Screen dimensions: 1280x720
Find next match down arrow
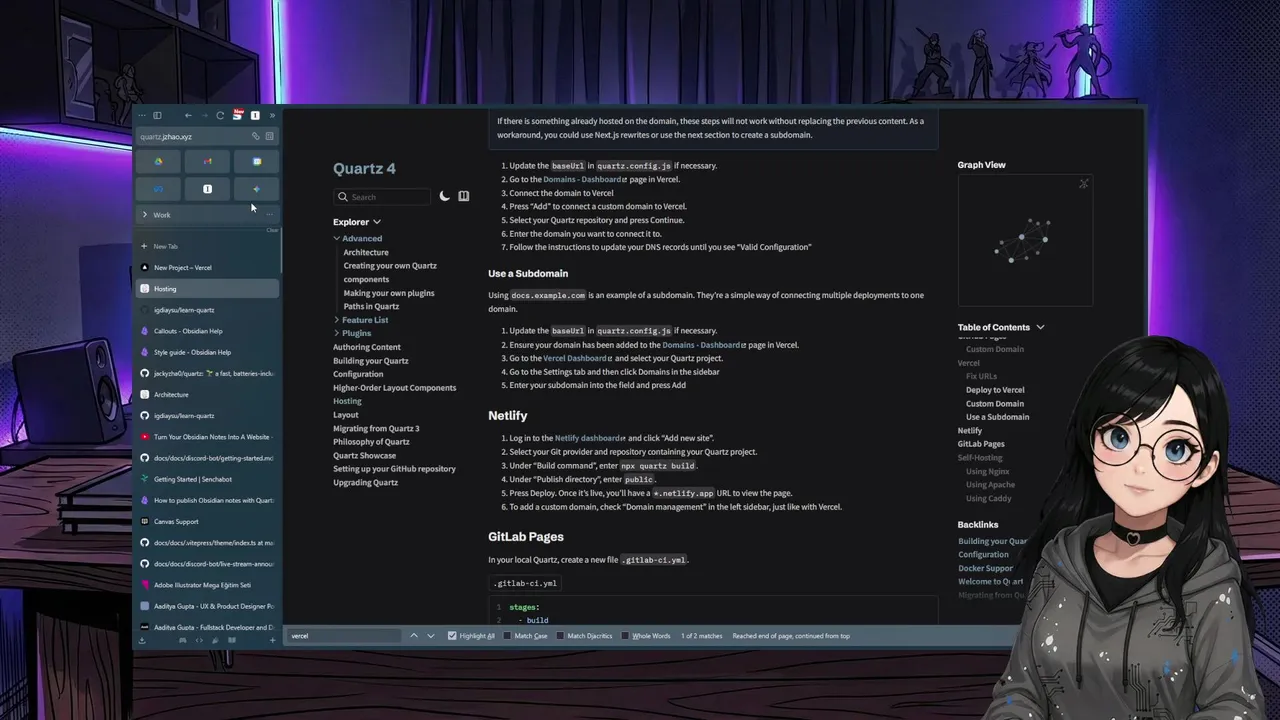(x=431, y=635)
